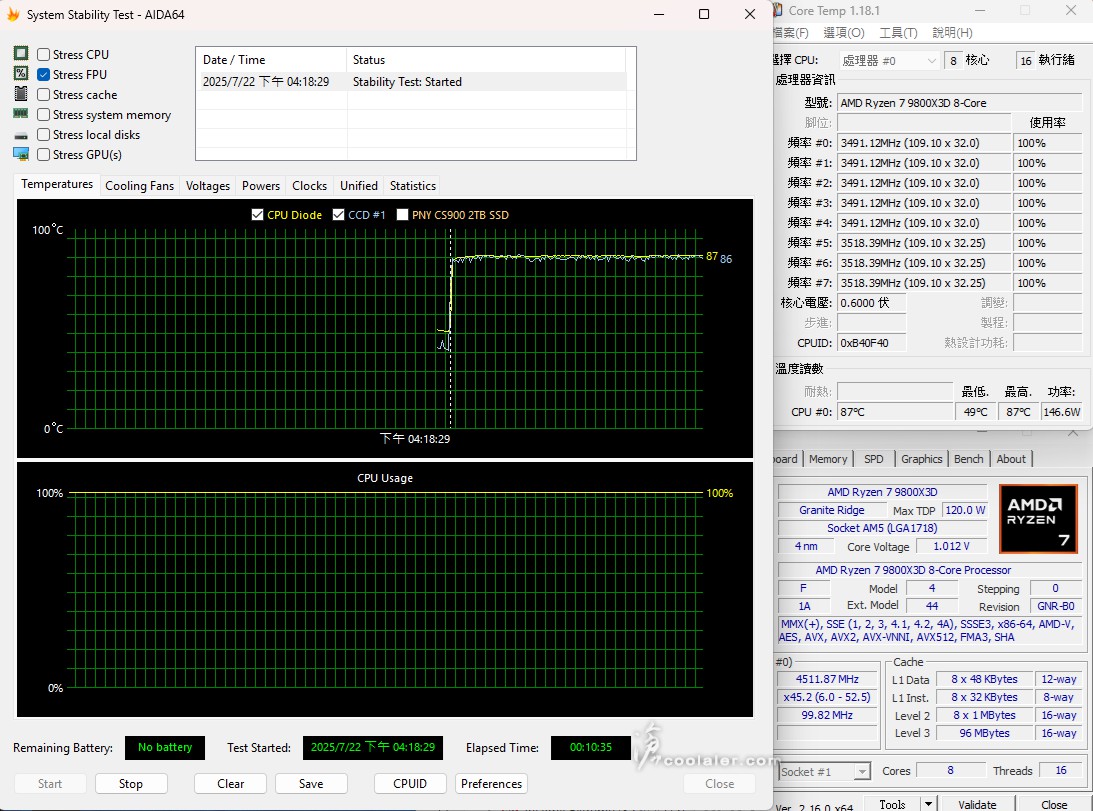Screen dimensions: 1093x811
Task: Switch to the Graphics tab in CPU-Z
Action: [922, 459]
